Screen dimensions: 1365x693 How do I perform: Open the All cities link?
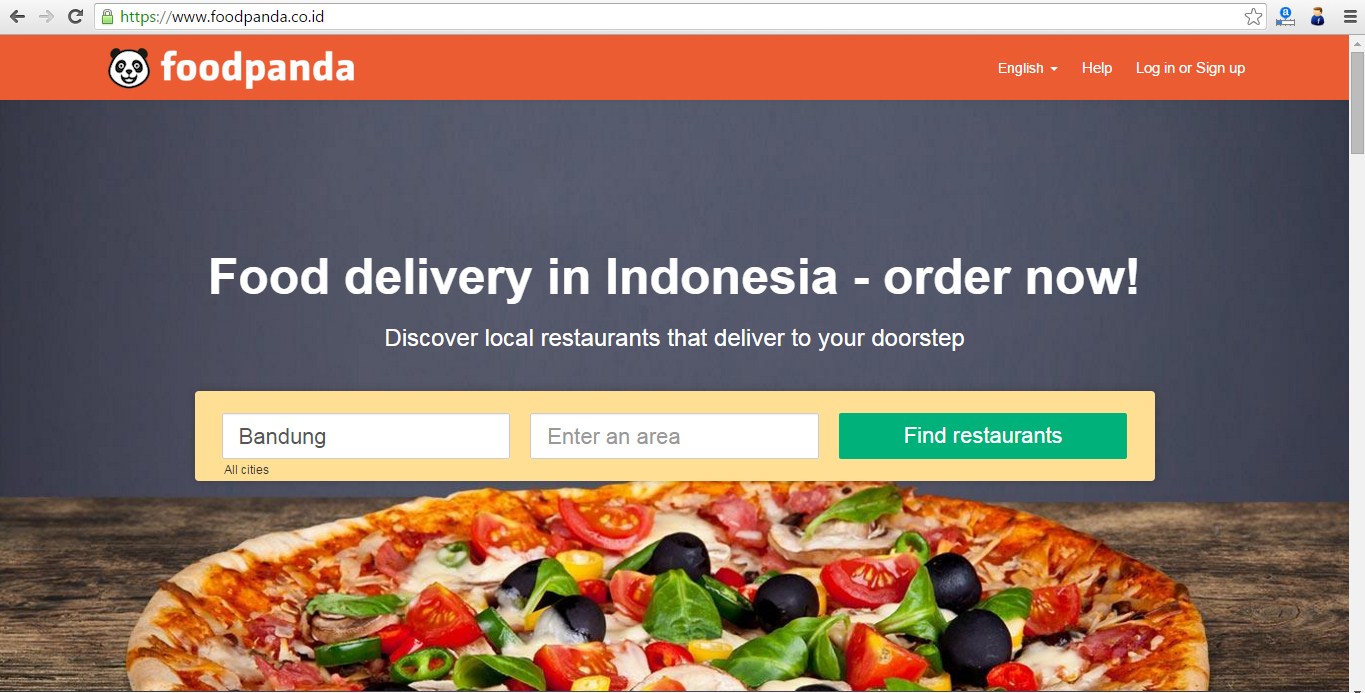[246, 470]
